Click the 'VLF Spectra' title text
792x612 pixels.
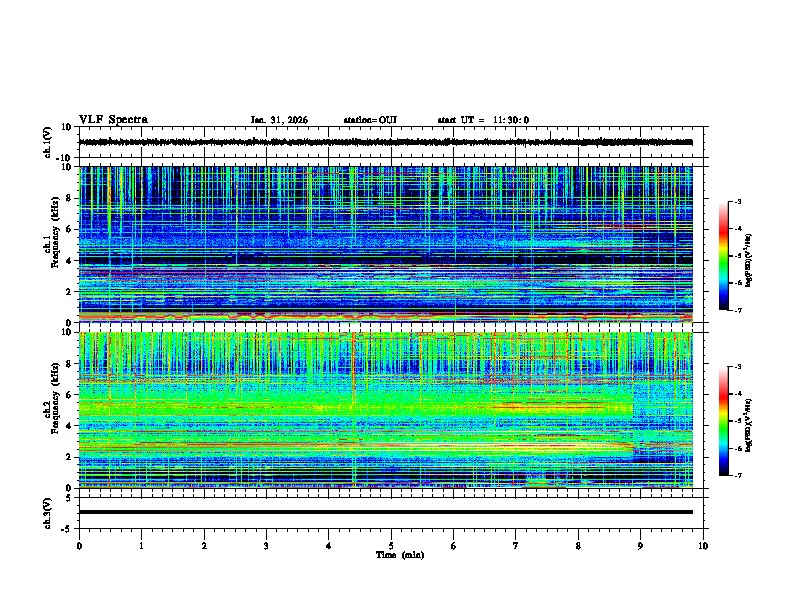pyautogui.click(x=113, y=120)
